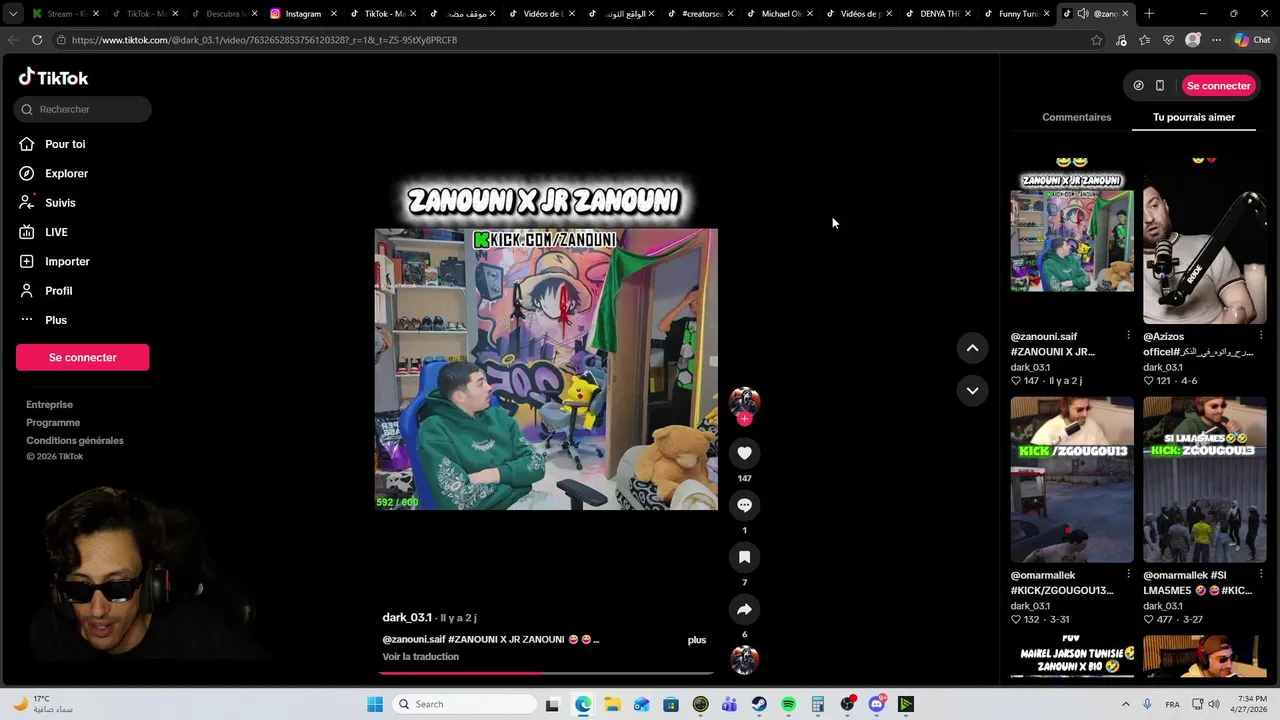The height and width of the screenshot is (720, 1280).
Task: Play the microphone man recommended thumbnail
Action: (x=1204, y=240)
